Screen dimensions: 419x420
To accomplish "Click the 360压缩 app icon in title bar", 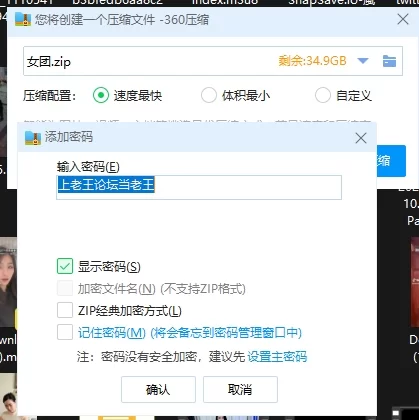I will point(23,19).
